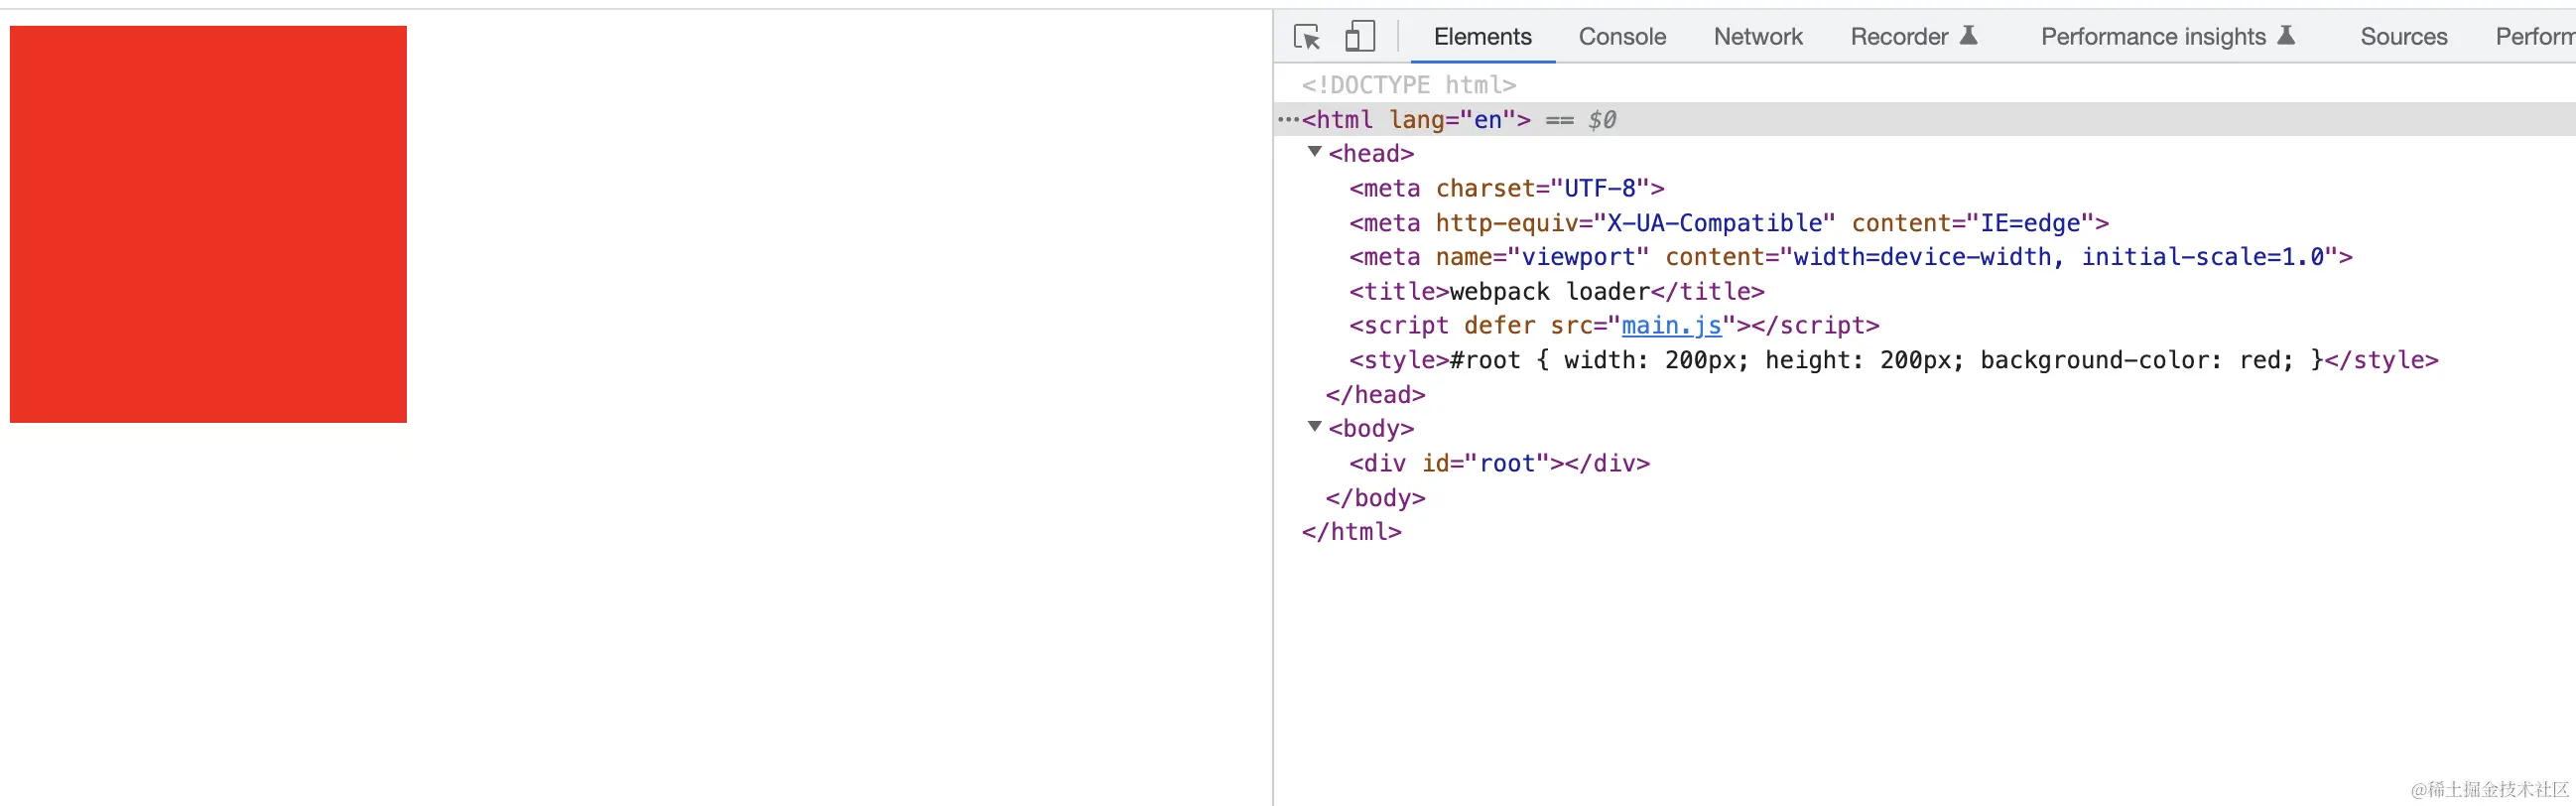This screenshot has height=806, width=2576.
Task: Open the main.js script link
Action: click(x=1671, y=326)
